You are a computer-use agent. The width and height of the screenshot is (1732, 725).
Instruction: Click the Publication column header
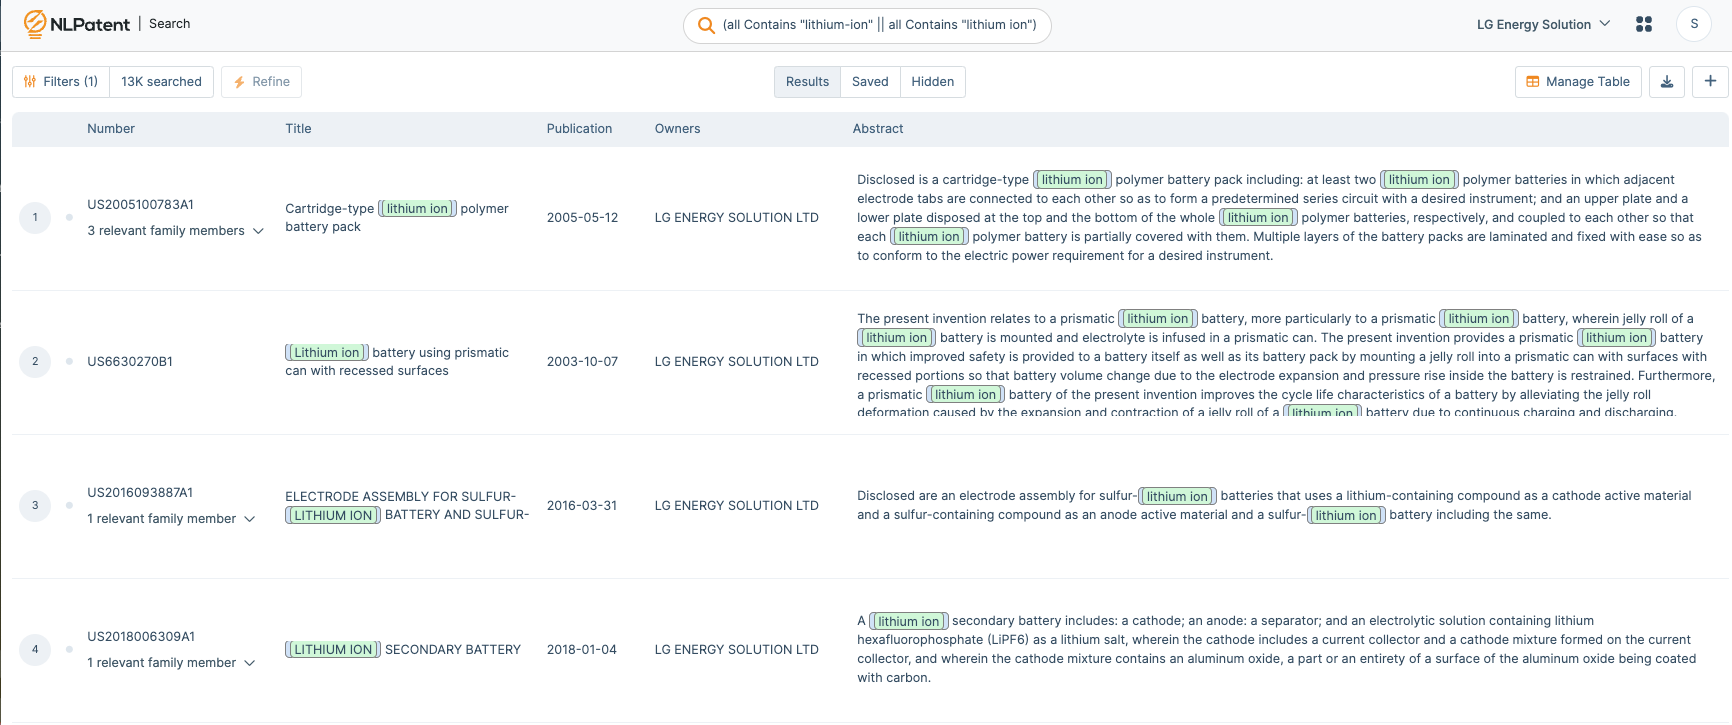(x=579, y=129)
